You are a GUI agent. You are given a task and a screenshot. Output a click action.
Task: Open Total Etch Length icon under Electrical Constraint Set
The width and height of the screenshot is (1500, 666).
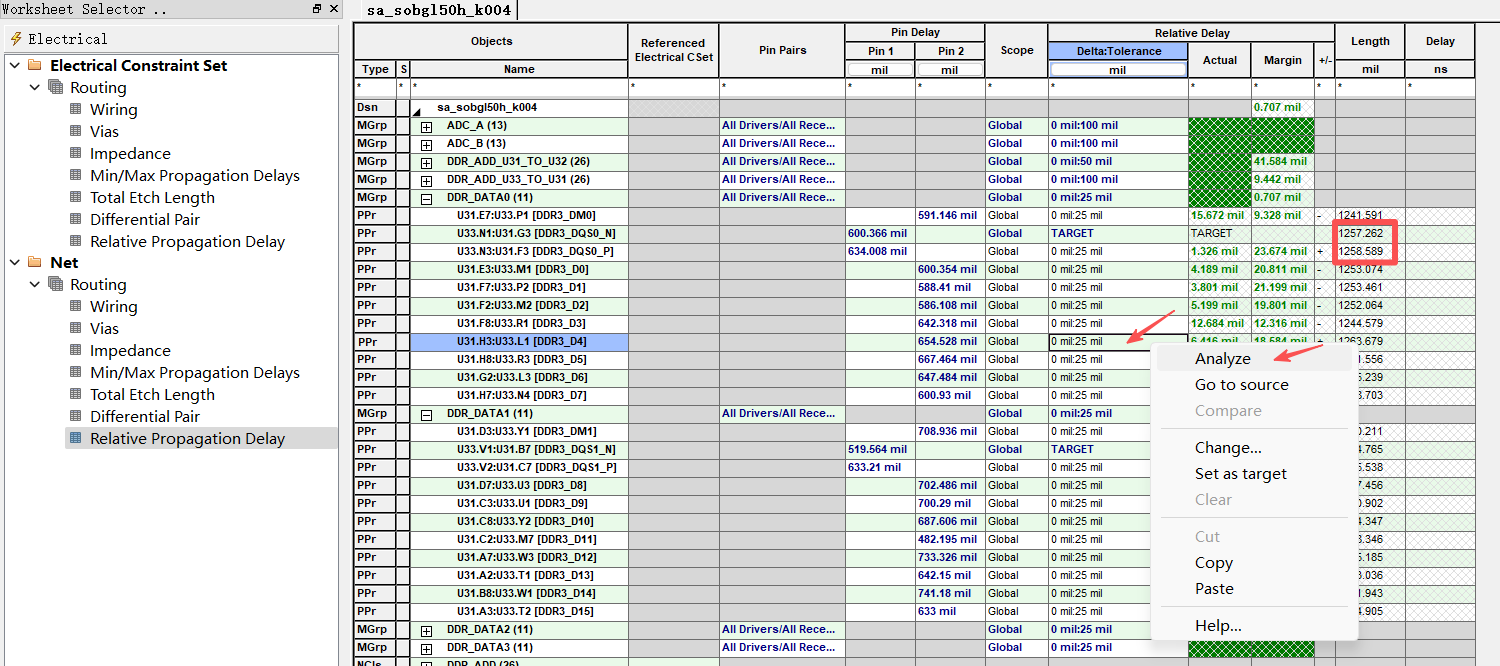click(76, 198)
